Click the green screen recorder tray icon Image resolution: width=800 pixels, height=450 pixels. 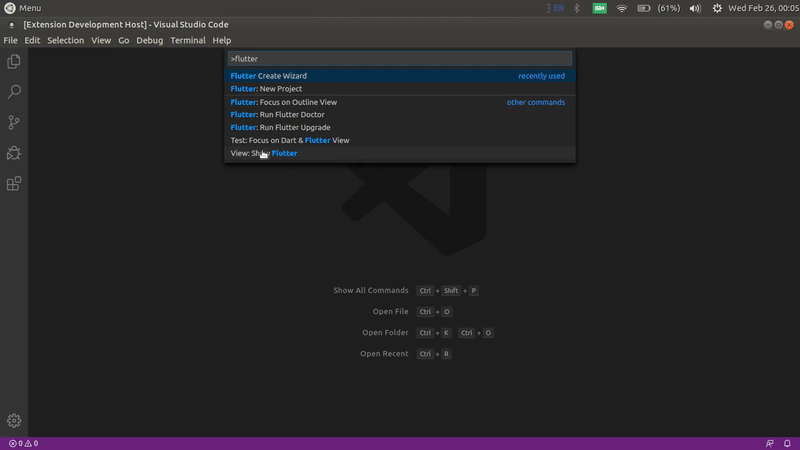coord(599,8)
